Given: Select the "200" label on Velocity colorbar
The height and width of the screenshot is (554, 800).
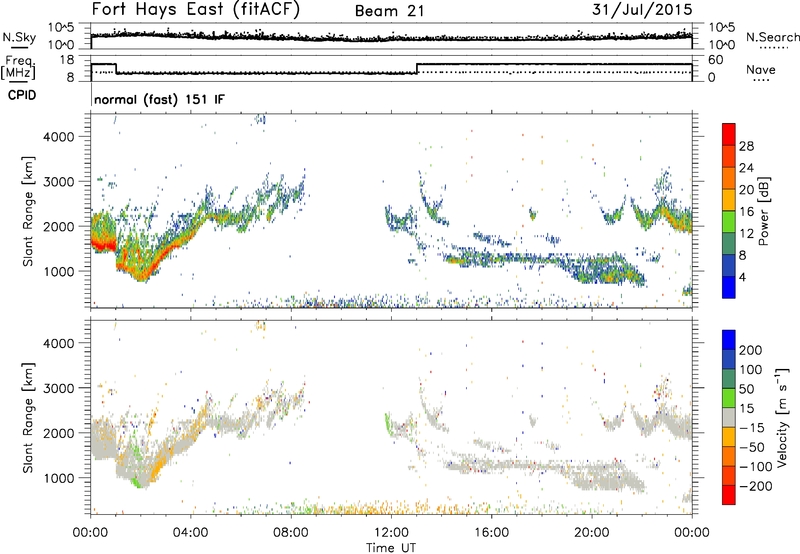Looking at the screenshot, I should click(751, 350).
